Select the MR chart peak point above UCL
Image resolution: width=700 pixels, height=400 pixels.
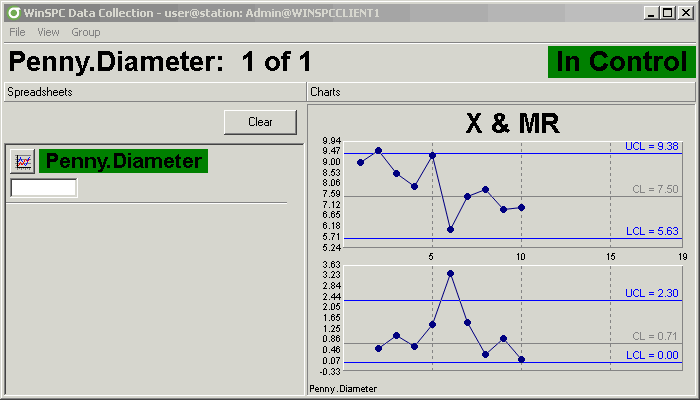(x=450, y=273)
